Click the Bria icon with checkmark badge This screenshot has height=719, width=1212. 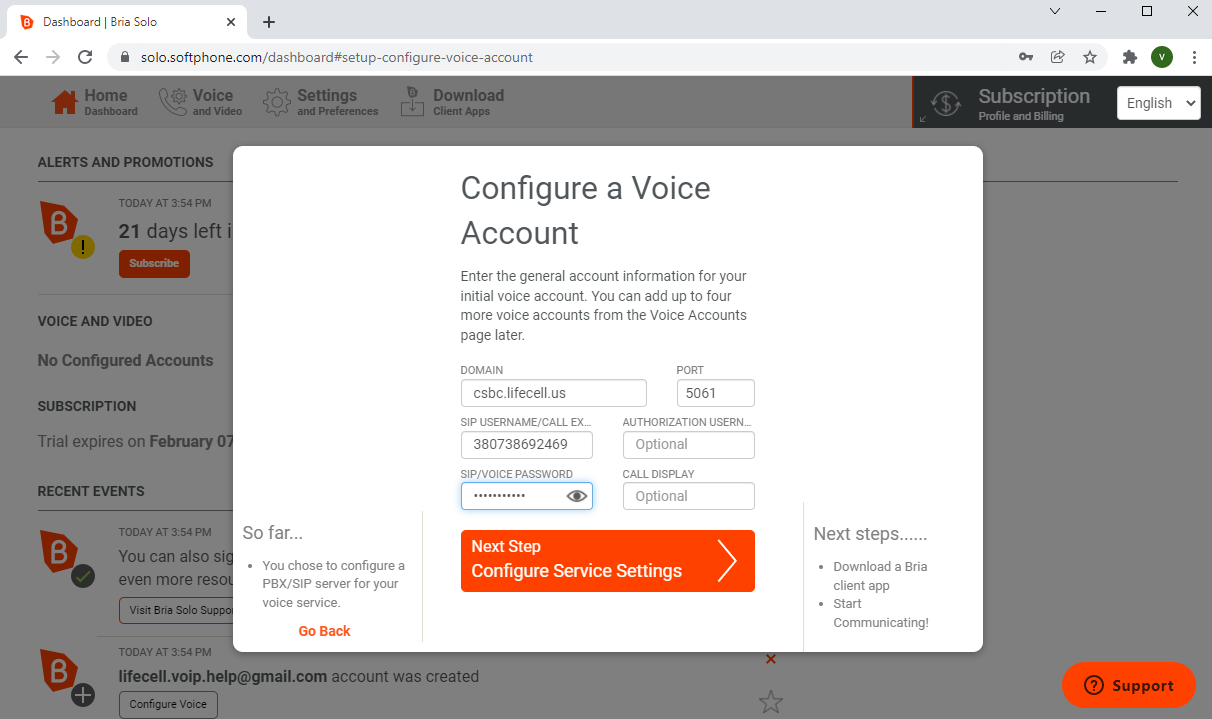66,558
